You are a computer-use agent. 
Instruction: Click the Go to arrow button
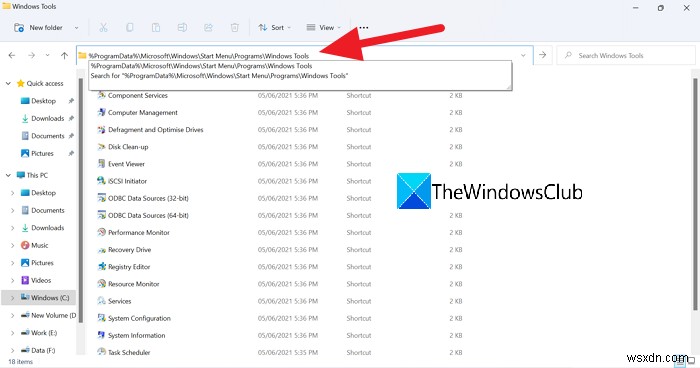(542, 55)
